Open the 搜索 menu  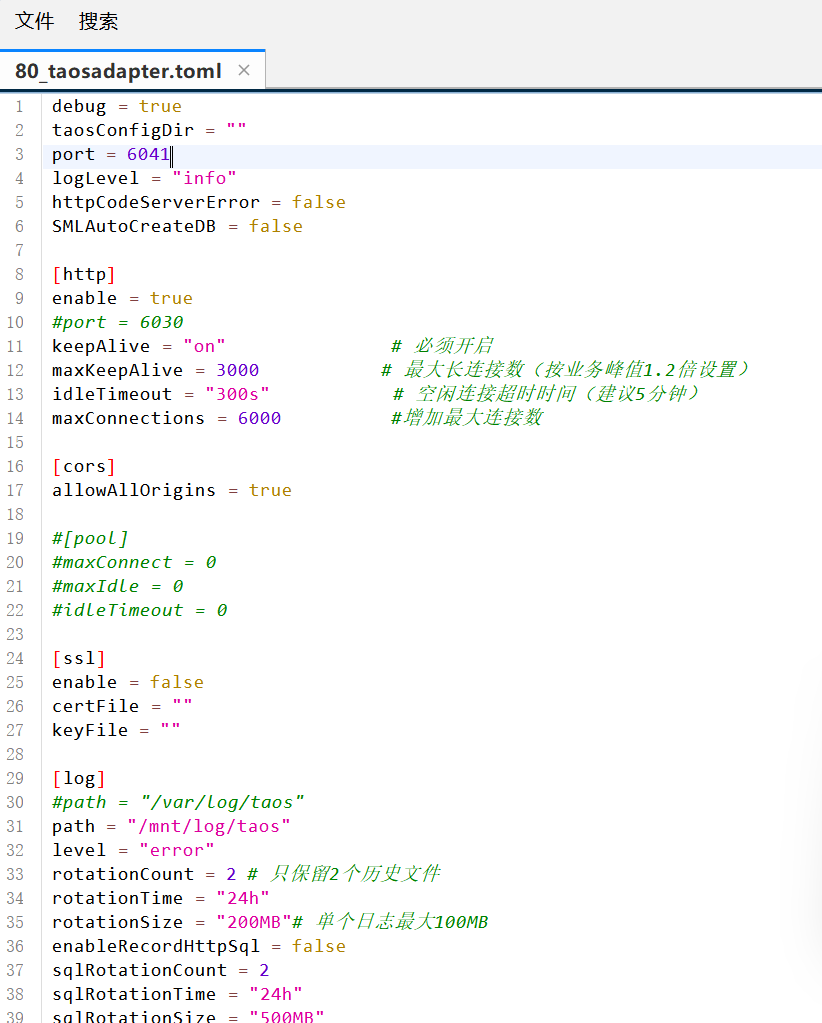98,21
